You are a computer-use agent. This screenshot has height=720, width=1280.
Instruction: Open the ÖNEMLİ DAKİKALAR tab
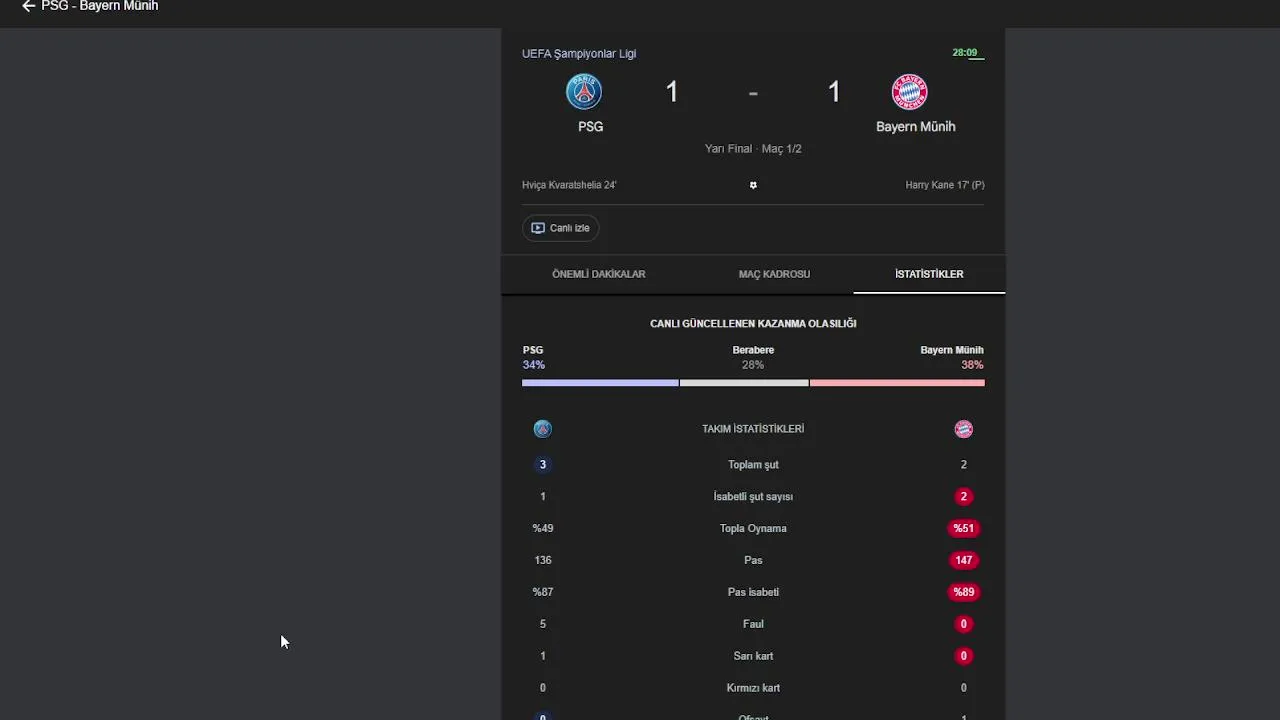pos(598,274)
